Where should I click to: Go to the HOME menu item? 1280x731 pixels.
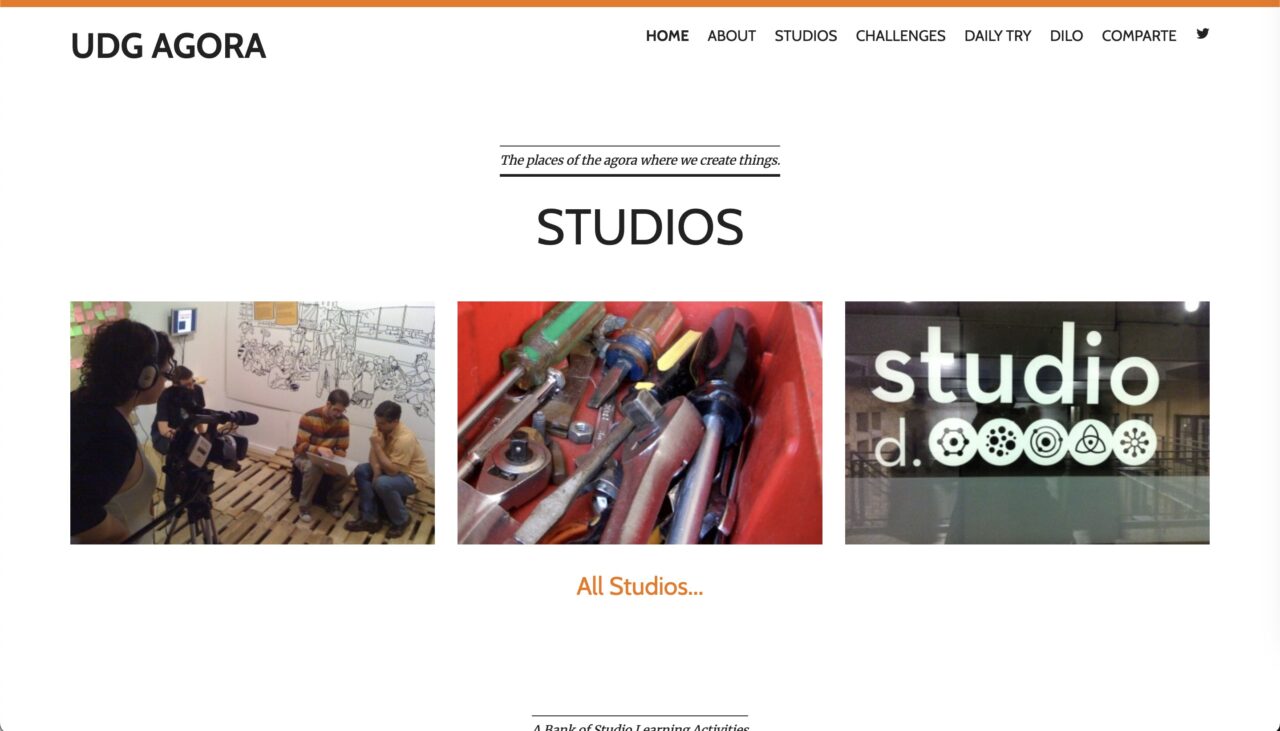pyautogui.click(x=667, y=36)
